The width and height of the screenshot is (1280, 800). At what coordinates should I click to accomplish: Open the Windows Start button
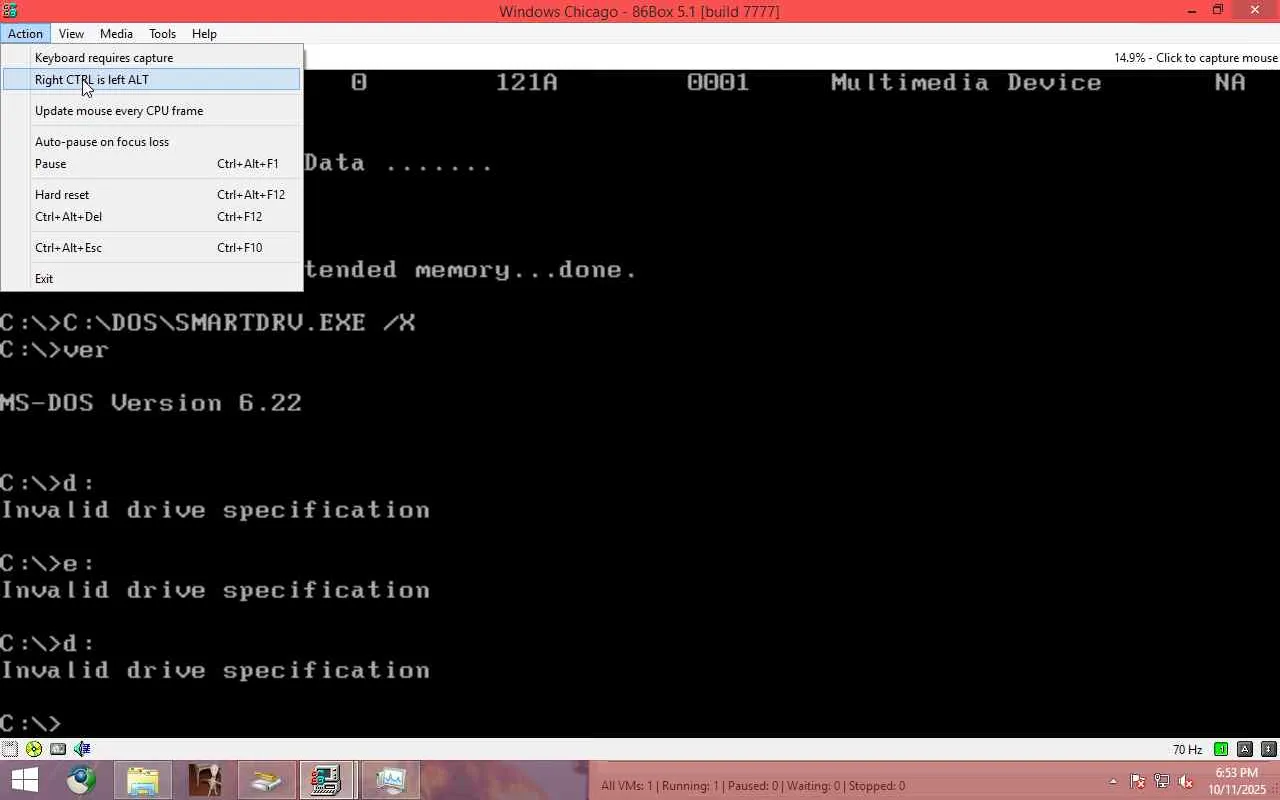24,780
